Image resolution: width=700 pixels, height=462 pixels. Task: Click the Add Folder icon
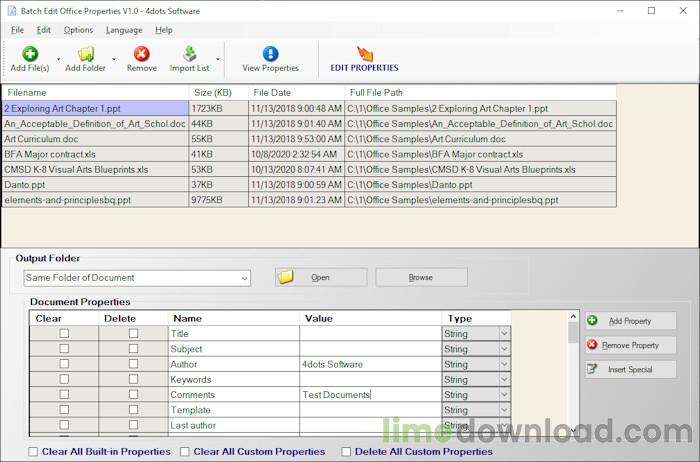[x=86, y=54]
